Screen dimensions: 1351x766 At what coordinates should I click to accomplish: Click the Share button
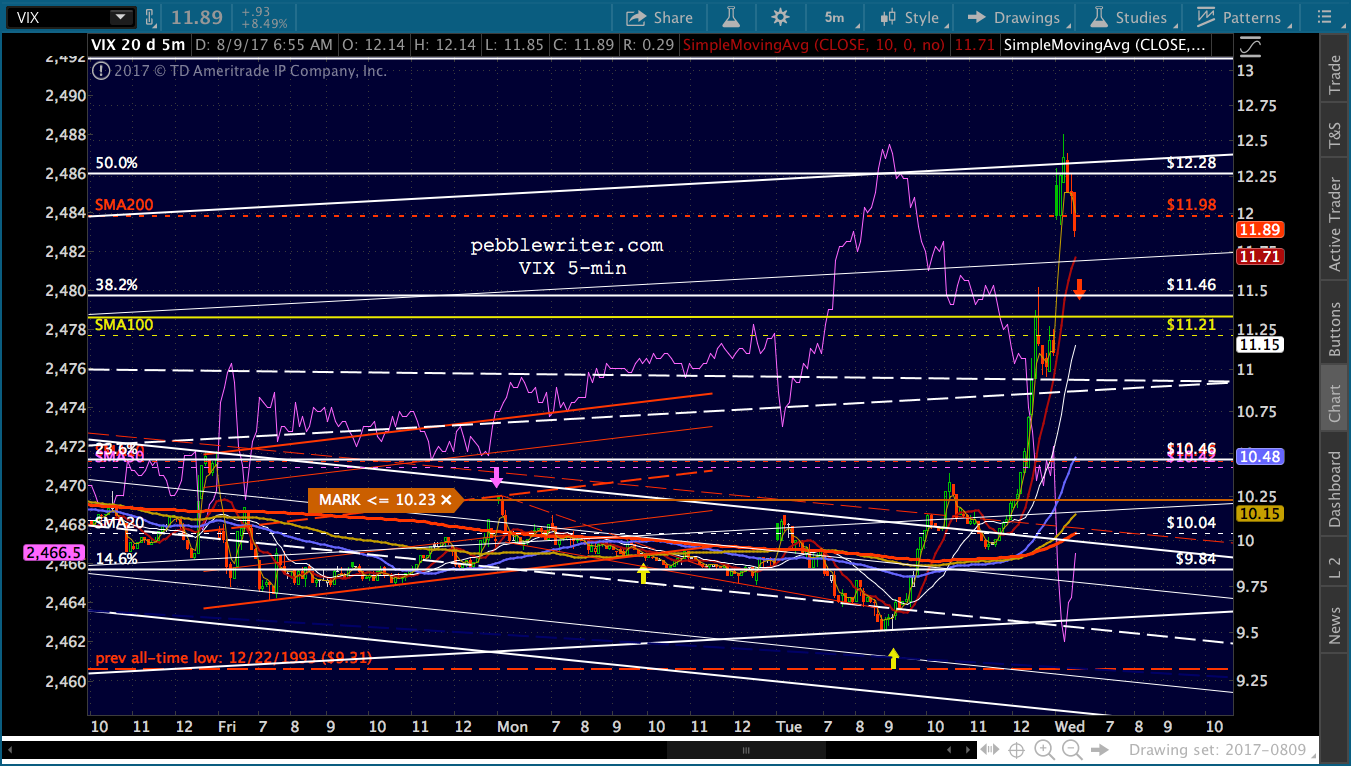coord(660,17)
